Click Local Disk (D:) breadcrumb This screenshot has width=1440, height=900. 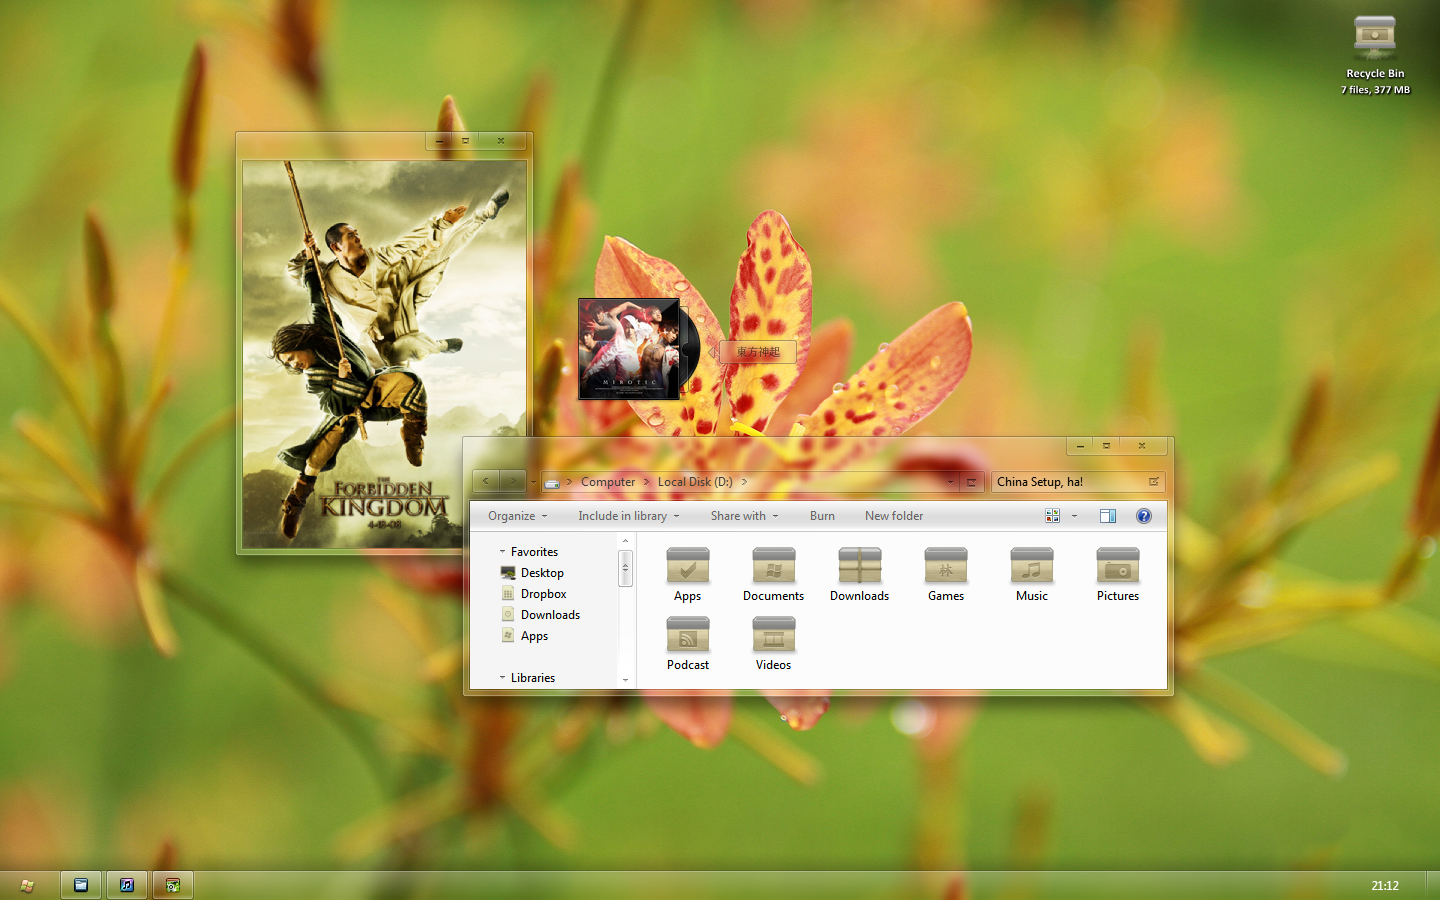[695, 482]
